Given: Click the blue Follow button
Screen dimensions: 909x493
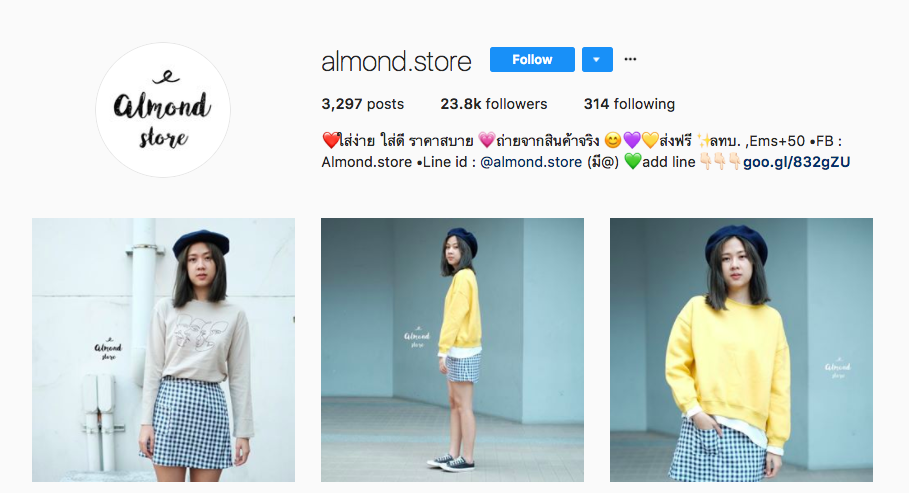Looking at the screenshot, I should pos(532,60).
